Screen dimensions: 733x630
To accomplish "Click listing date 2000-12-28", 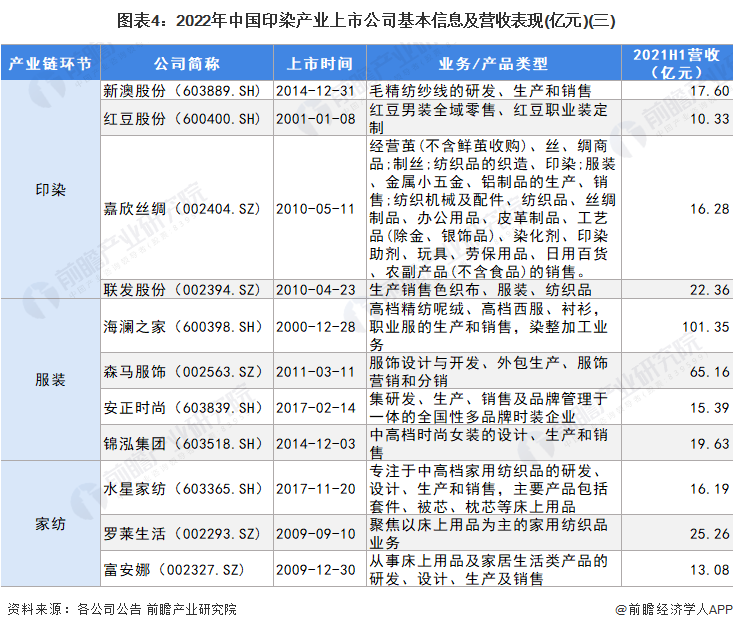I will [316, 327].
